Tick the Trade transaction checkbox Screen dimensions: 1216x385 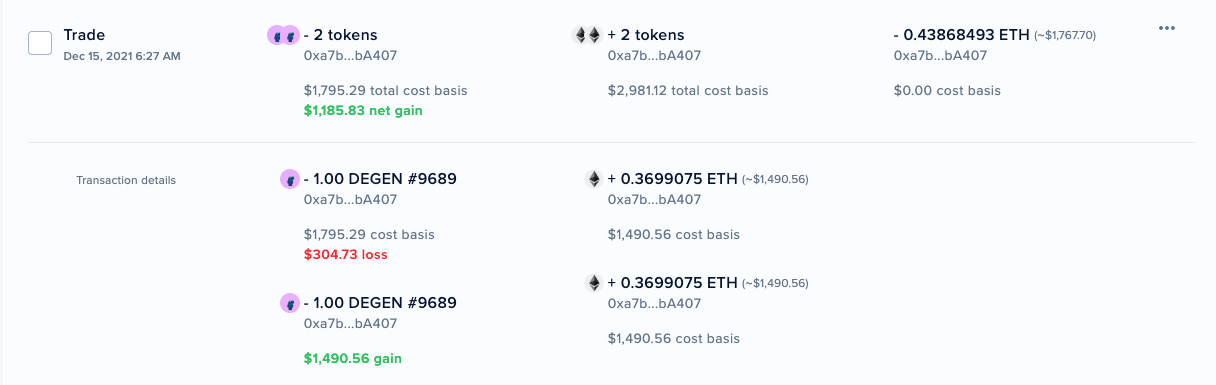pos(40,43)
